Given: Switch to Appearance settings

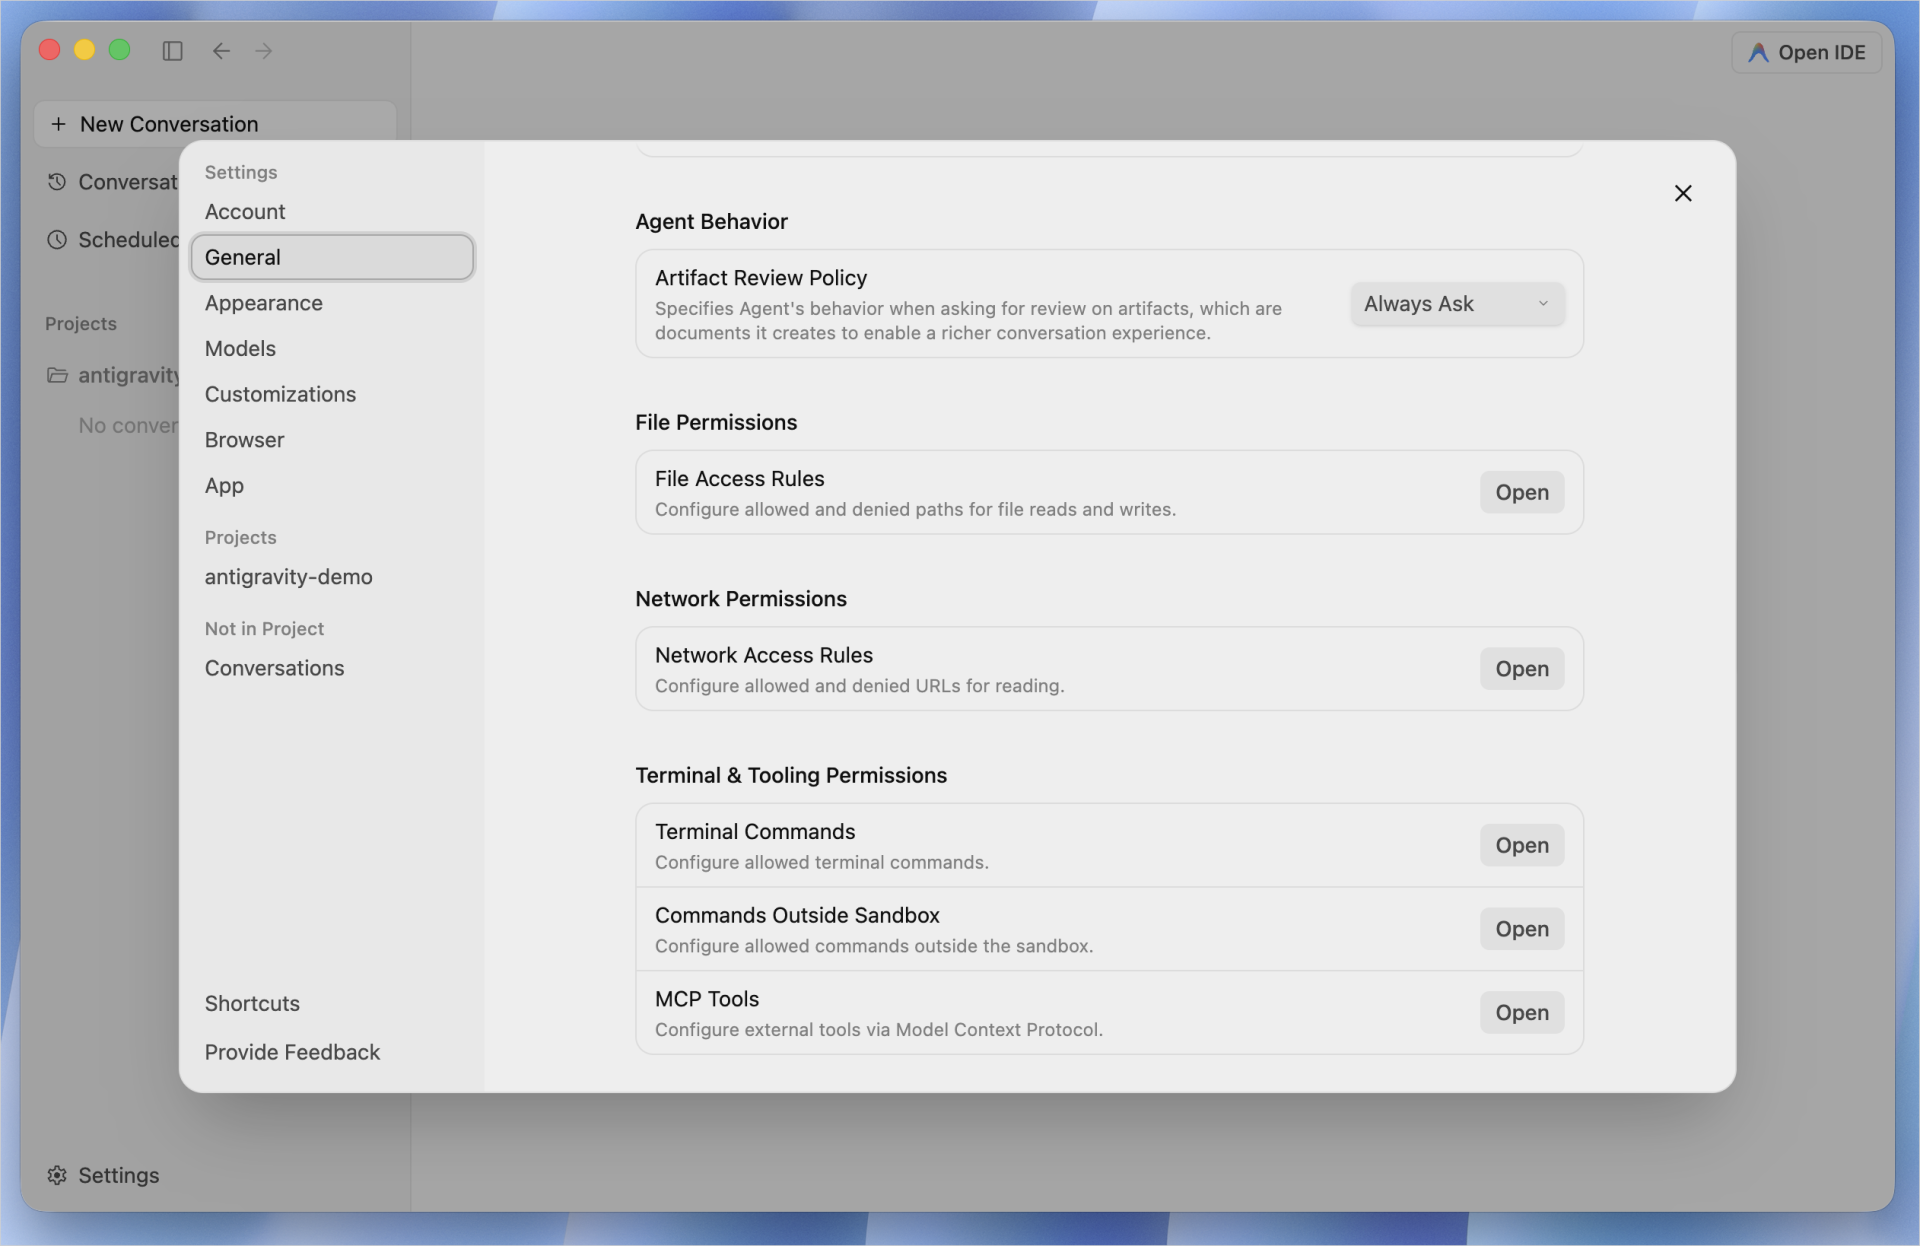Looking at the screenshot, I should coord(332,303).
